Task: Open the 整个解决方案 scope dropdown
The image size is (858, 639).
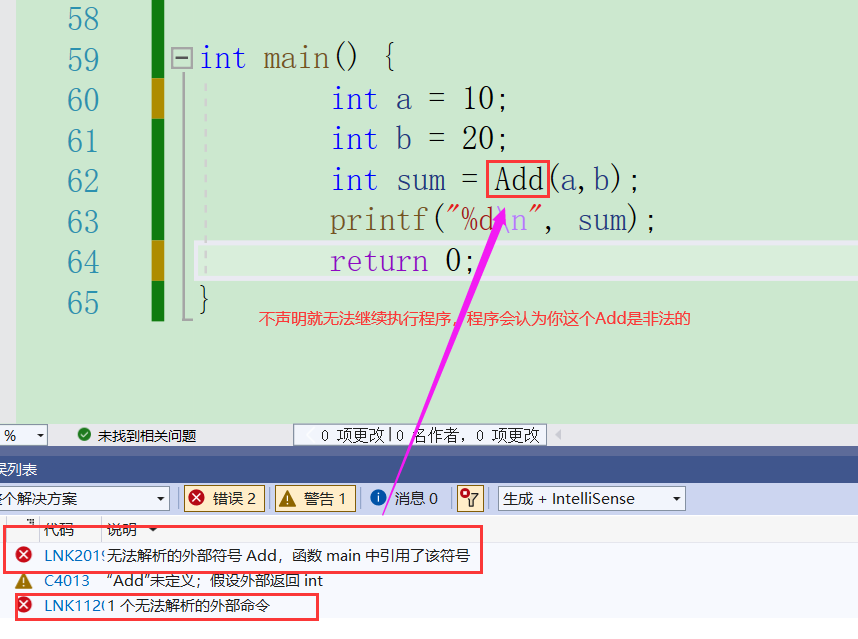Action: 162,498
